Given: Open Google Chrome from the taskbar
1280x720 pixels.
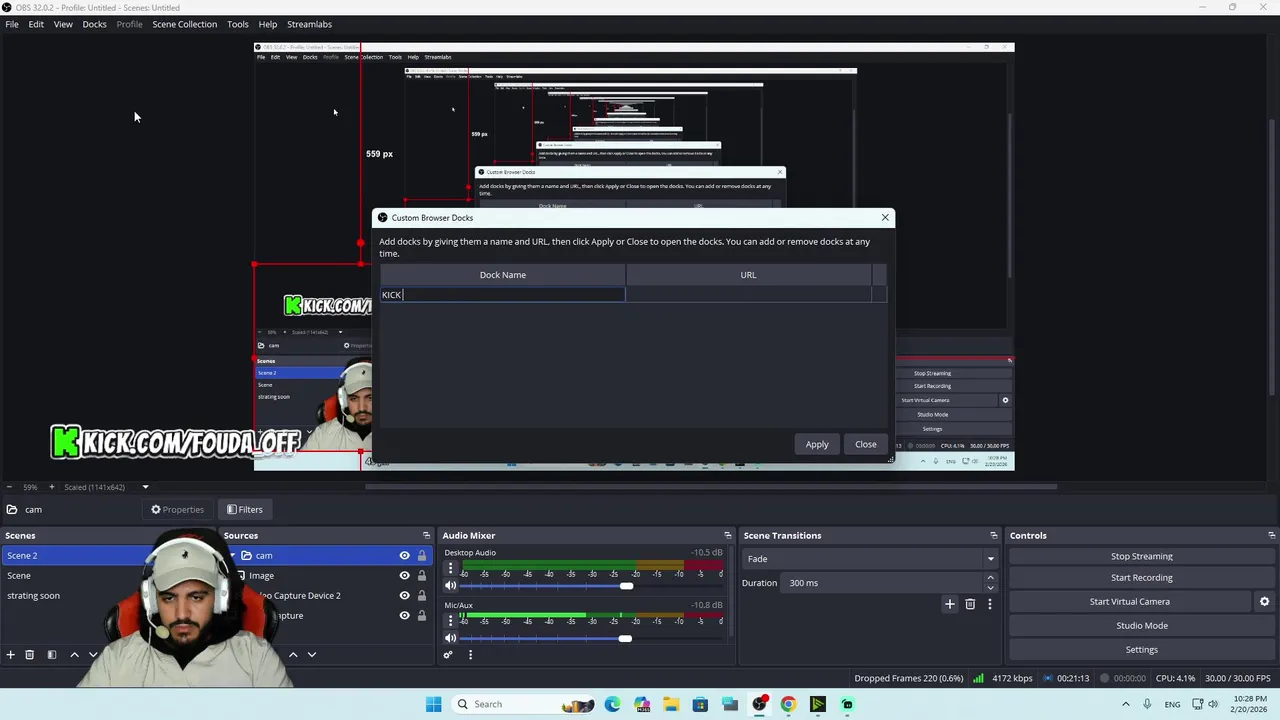Looking at the screenshot, I should click(788, 704).
